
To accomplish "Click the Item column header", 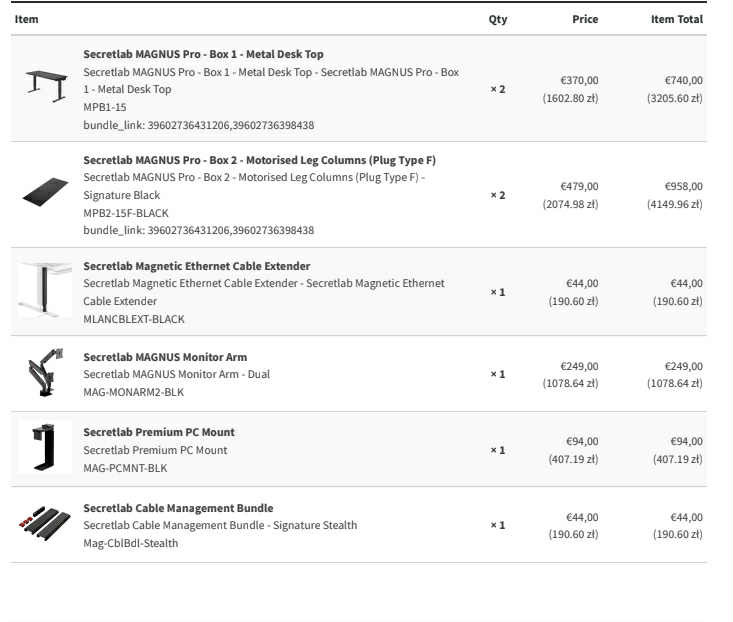I will click(26, 19).
